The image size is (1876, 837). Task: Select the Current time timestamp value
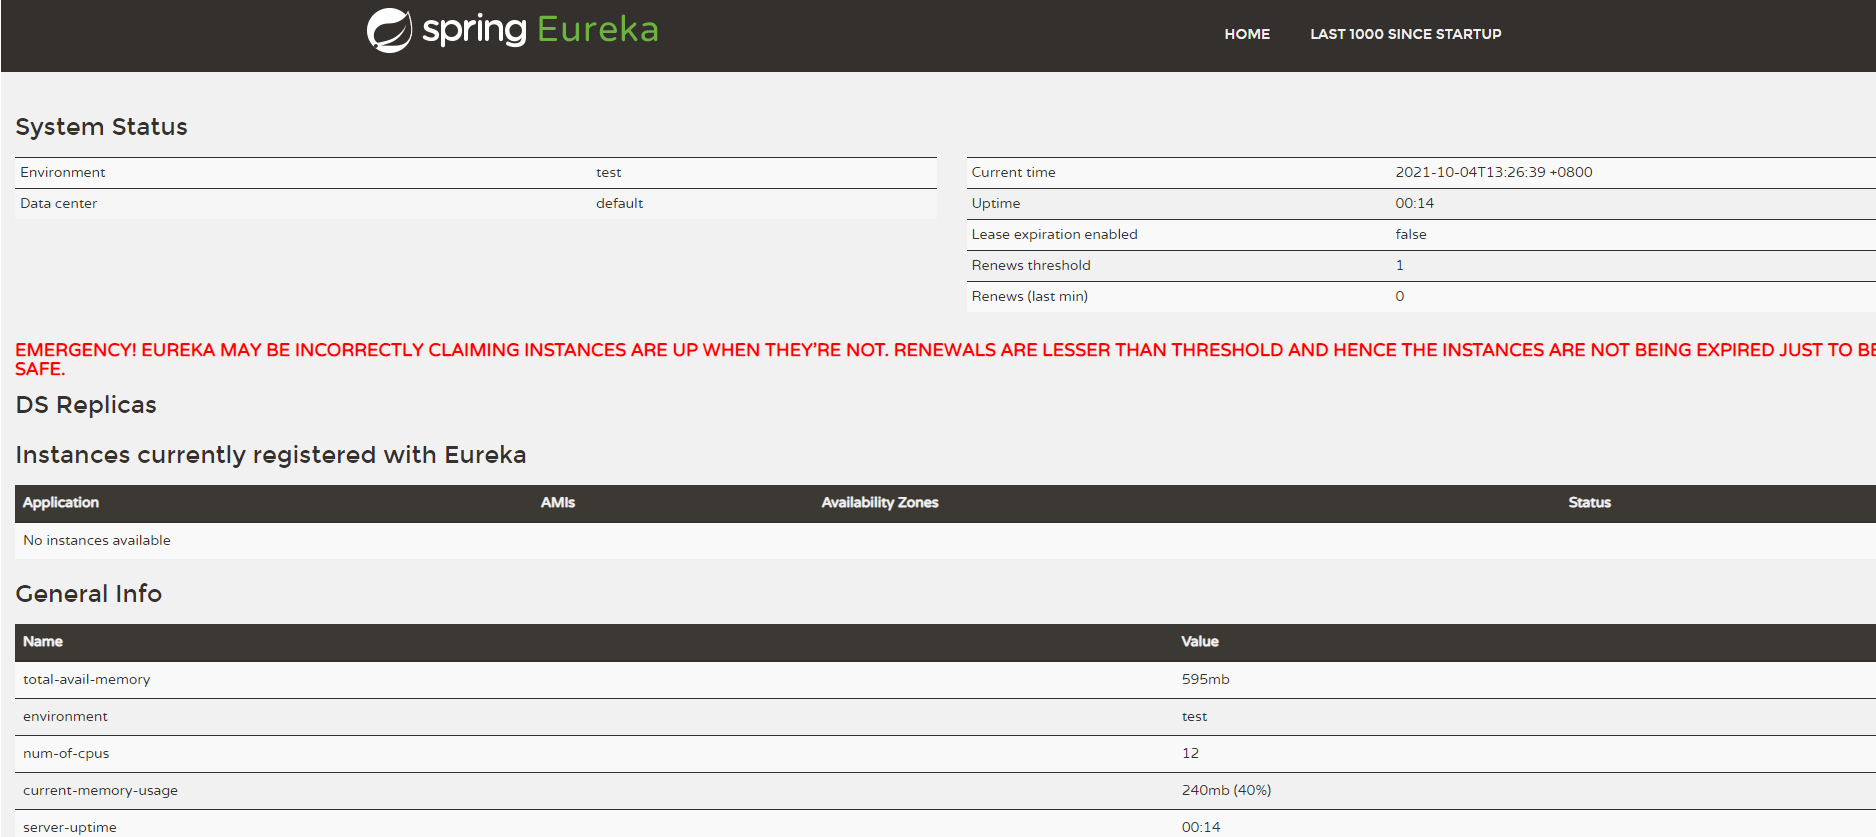coord(1493,172)
